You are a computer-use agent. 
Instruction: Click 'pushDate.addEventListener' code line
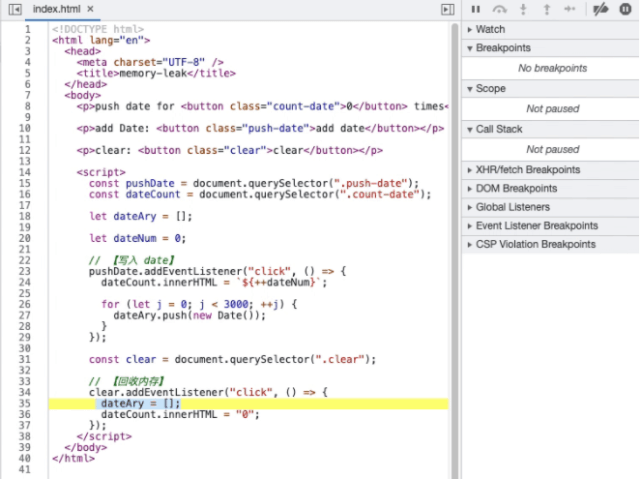pos(217,271)
